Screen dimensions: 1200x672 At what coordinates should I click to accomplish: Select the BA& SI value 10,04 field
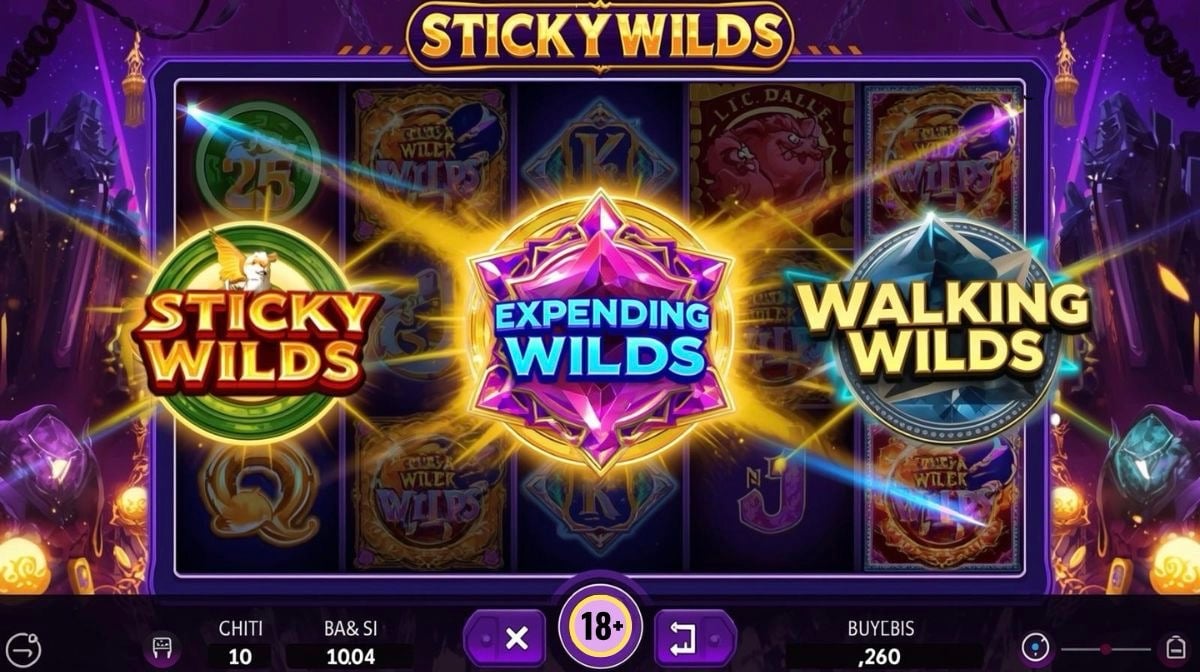point(353,656)
